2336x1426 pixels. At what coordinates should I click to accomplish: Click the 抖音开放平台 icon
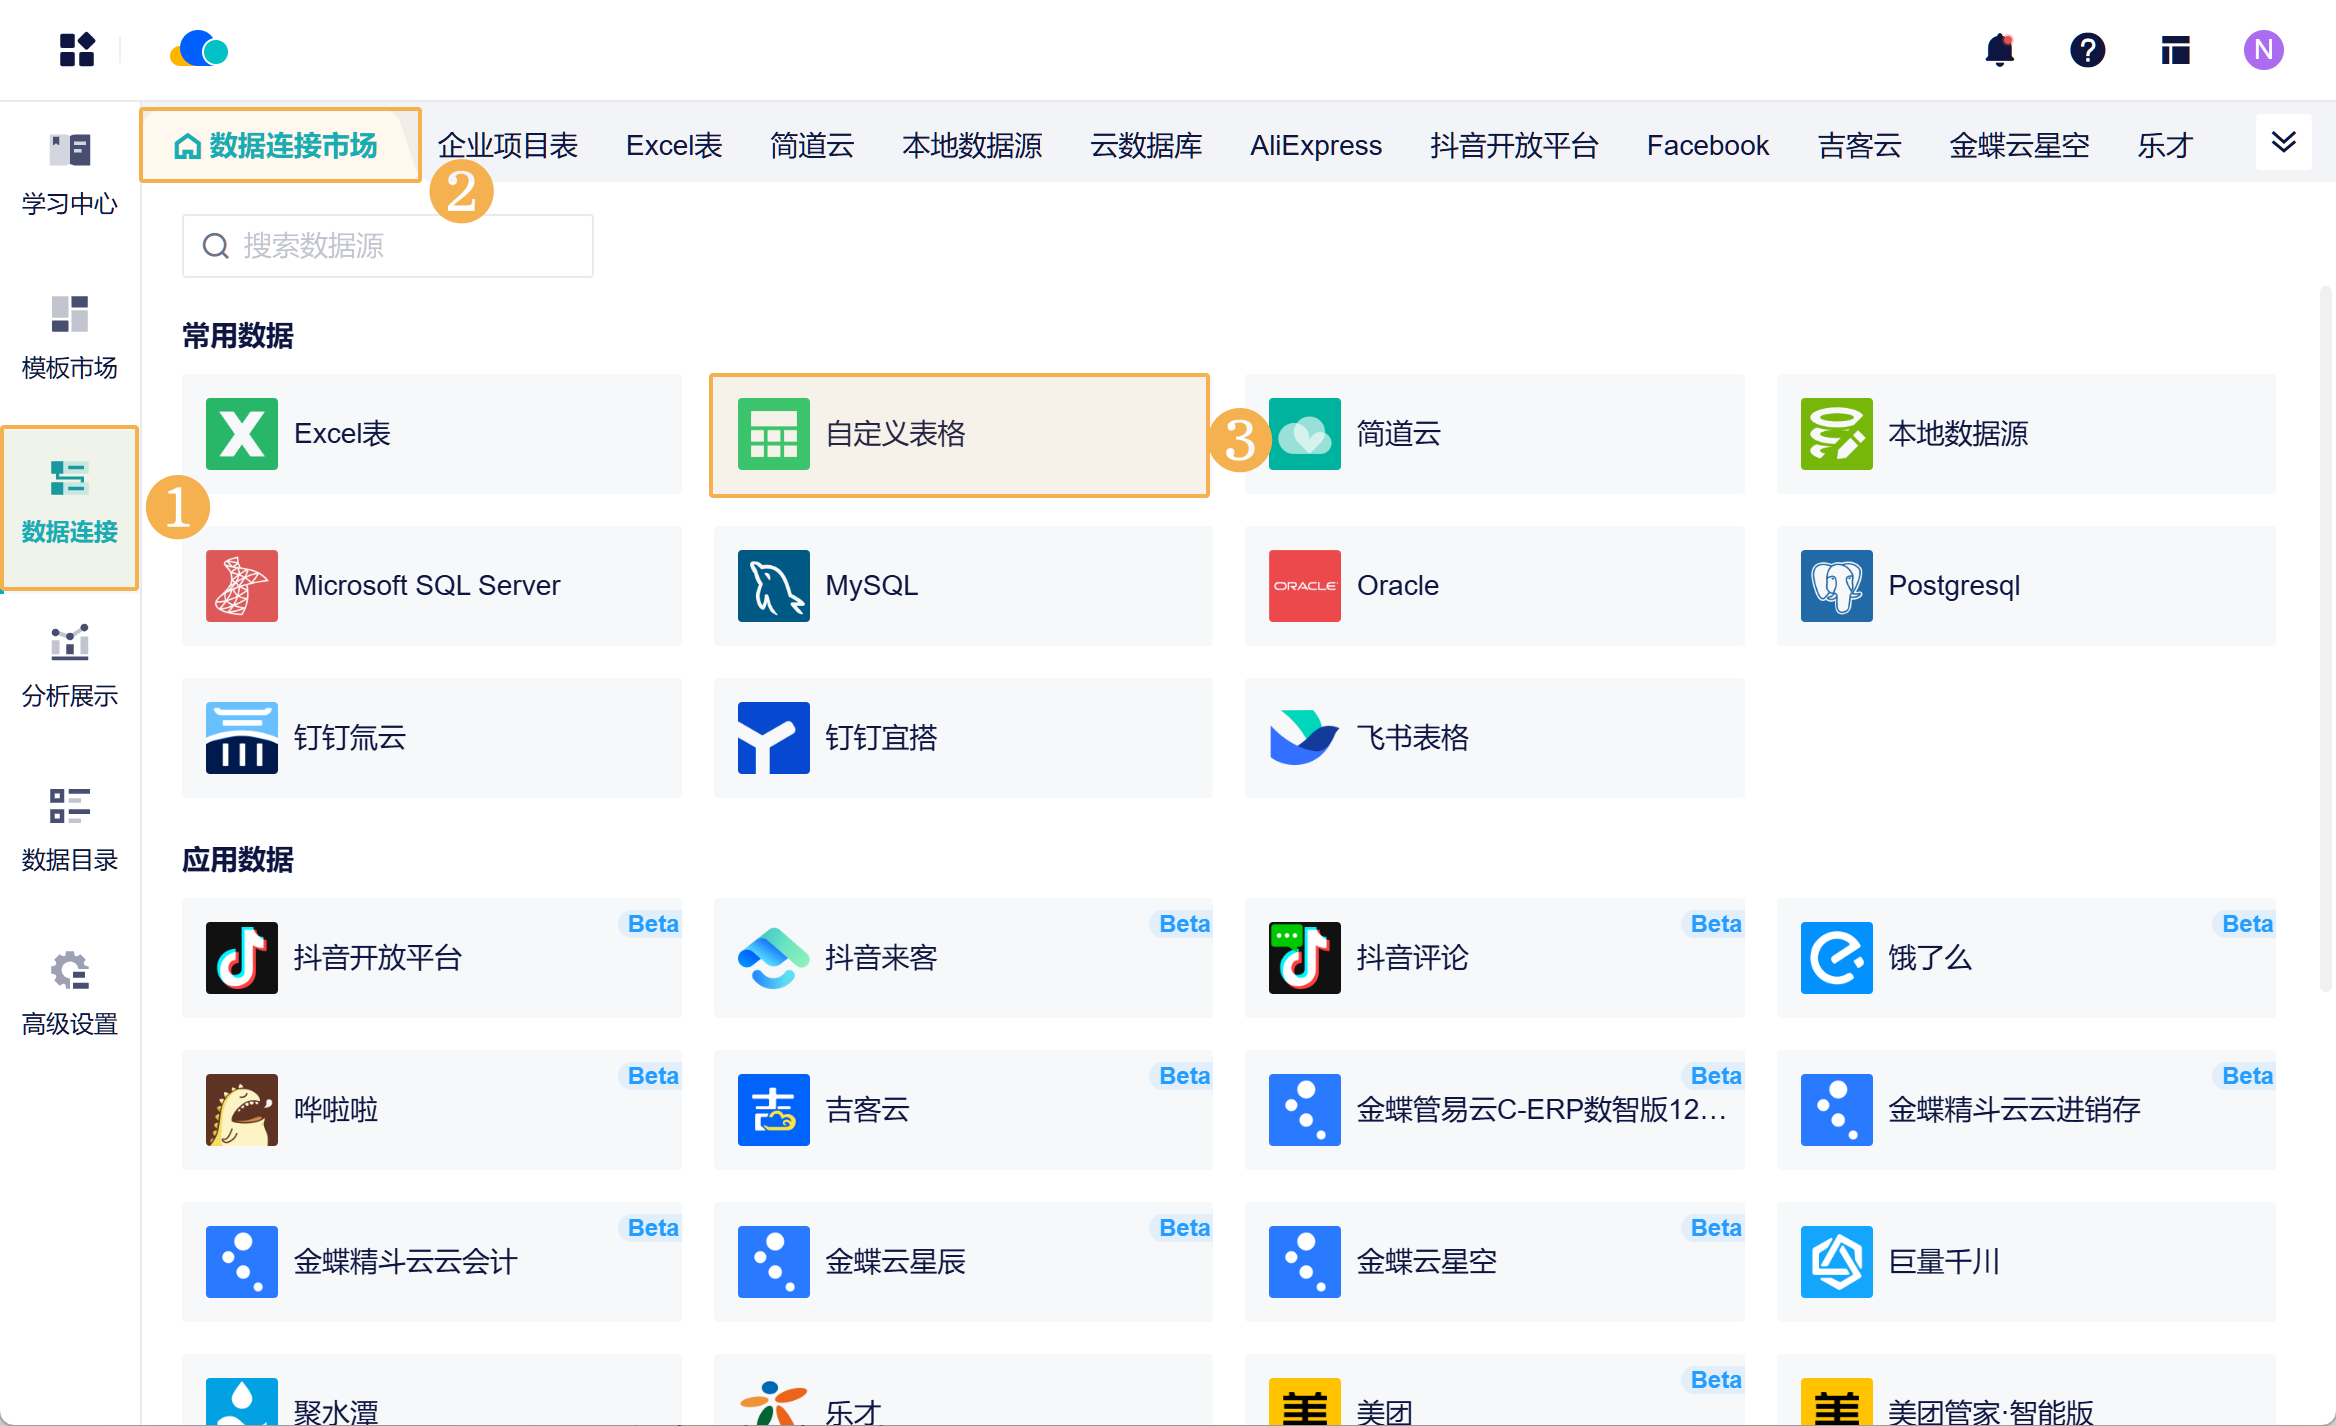coord(242,958)
